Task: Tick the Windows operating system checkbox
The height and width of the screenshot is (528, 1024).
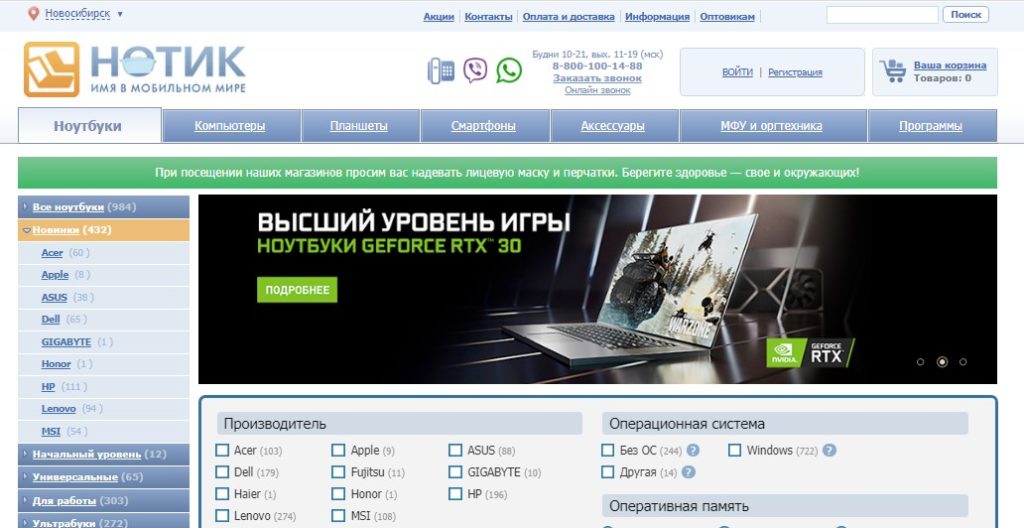Action: pyautogui.click(x=735, y=451)
